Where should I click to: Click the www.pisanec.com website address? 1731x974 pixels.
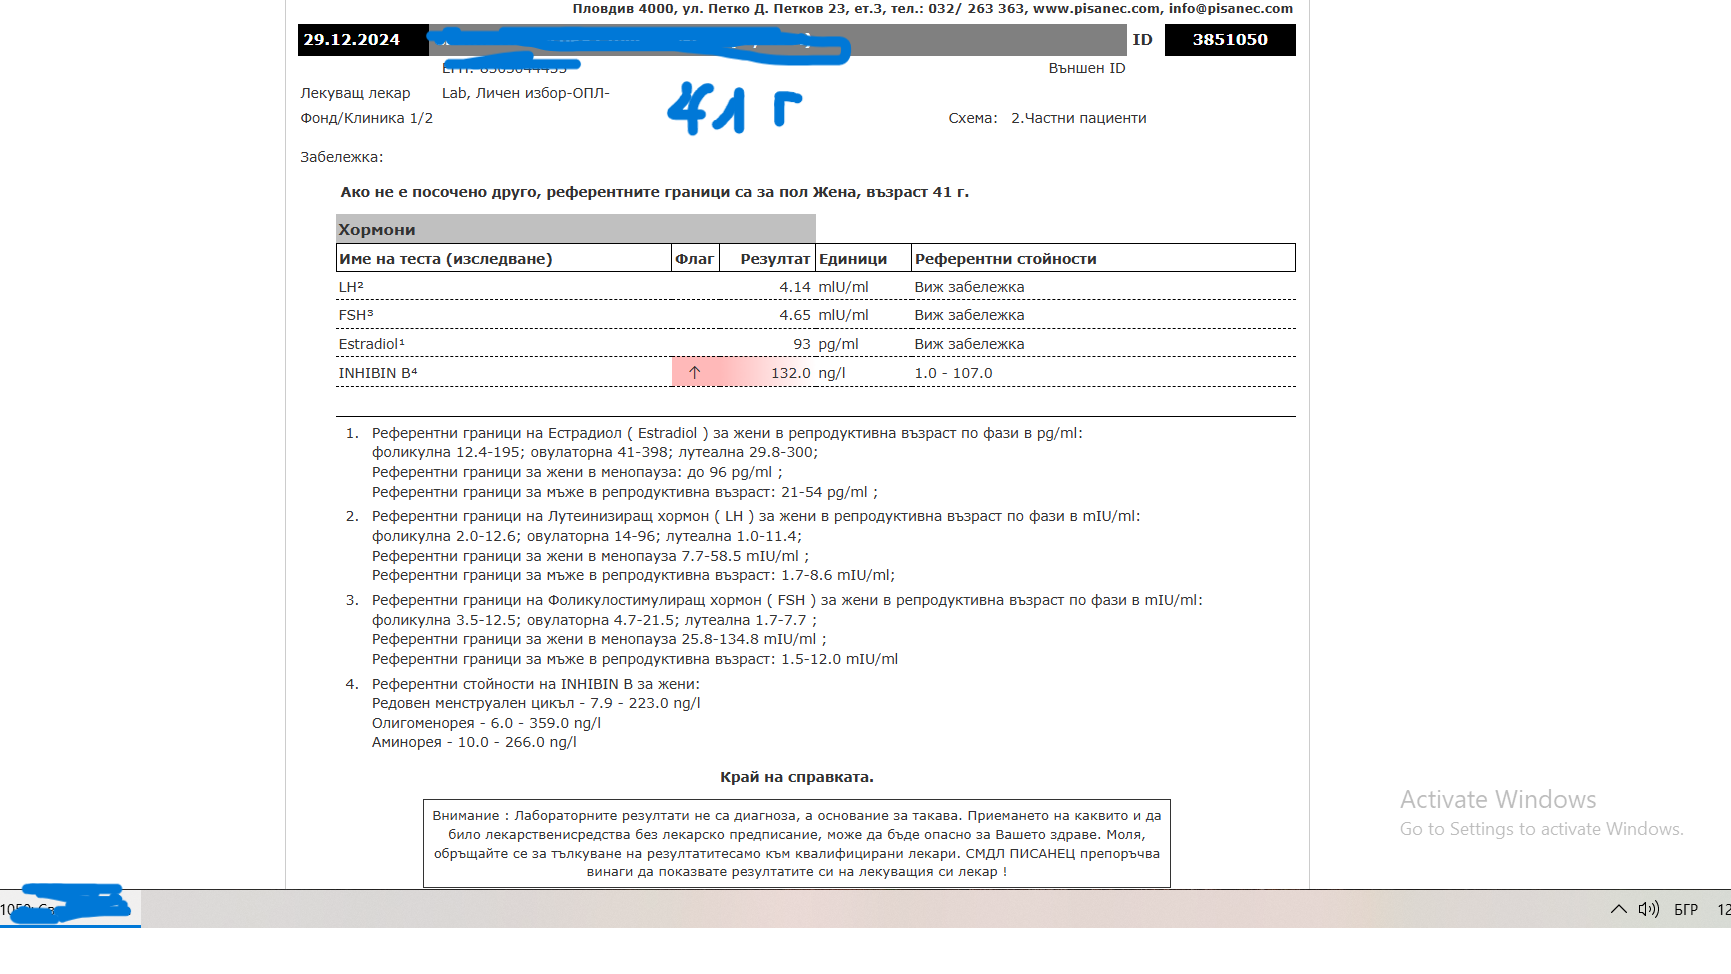(1096, 9)
